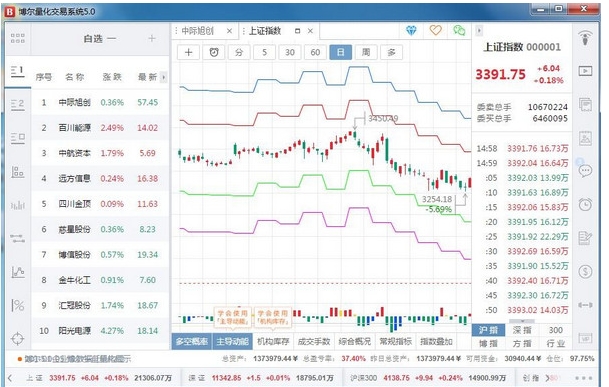
Task: Open the video player icon on right sidebar
Action: coord(585,71)
